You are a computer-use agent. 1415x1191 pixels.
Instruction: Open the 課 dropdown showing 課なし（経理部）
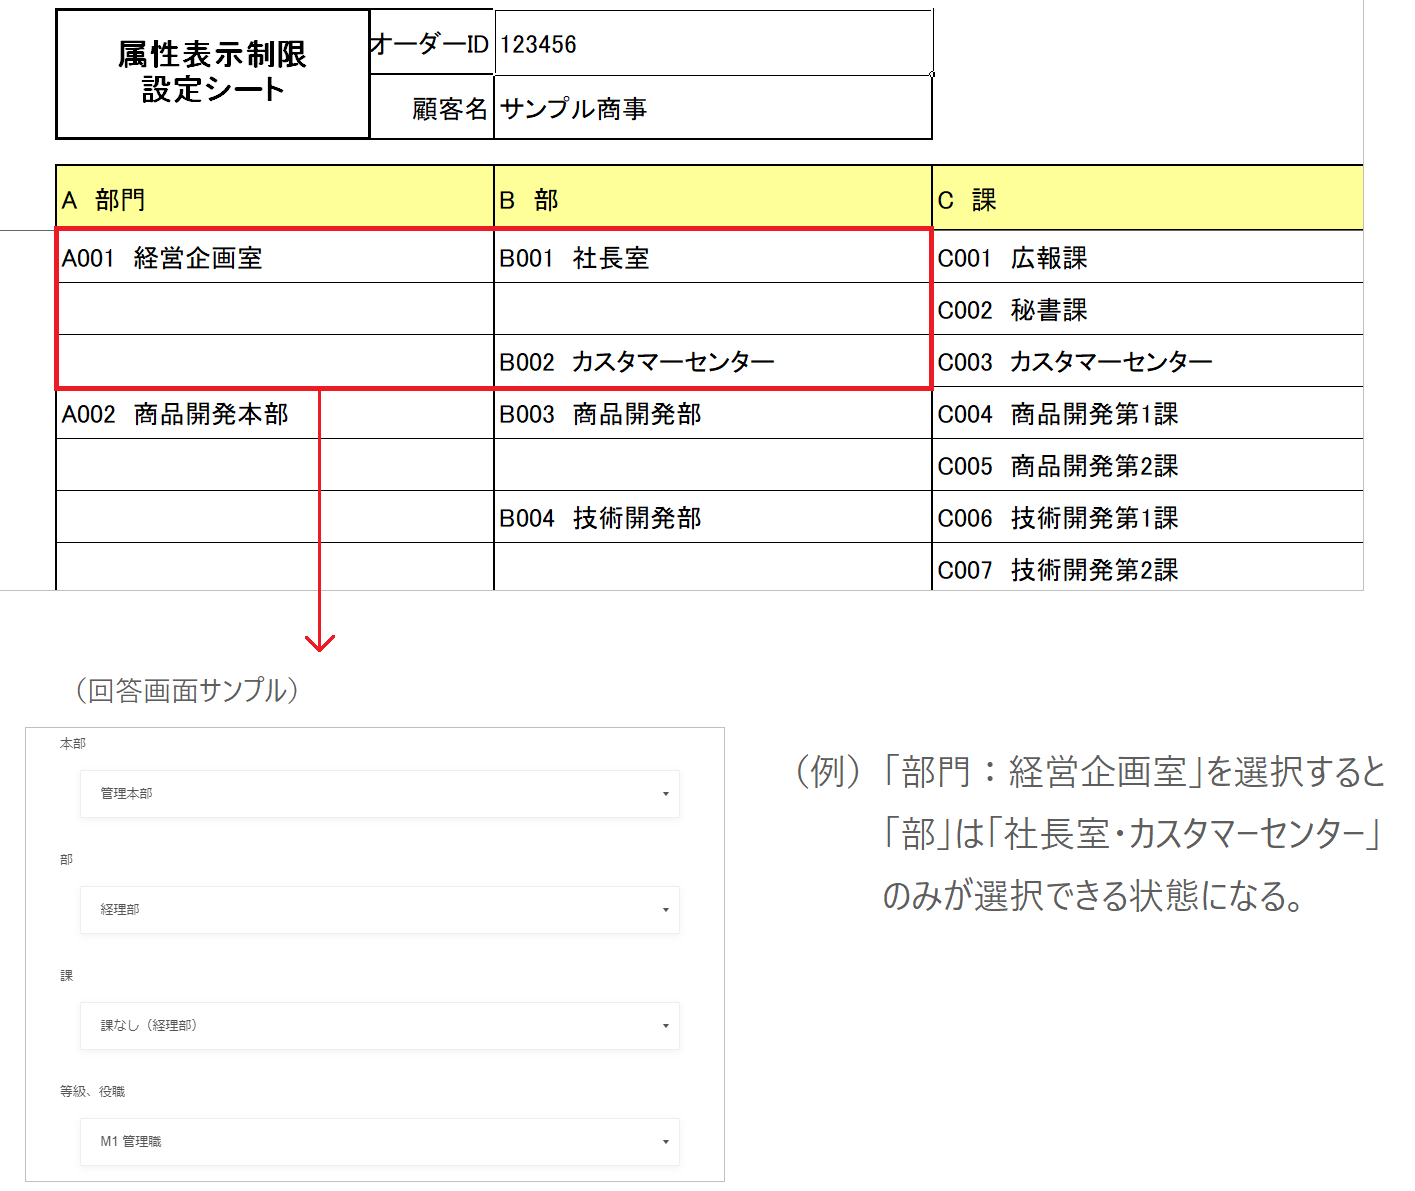click(x=379, y=1026)
